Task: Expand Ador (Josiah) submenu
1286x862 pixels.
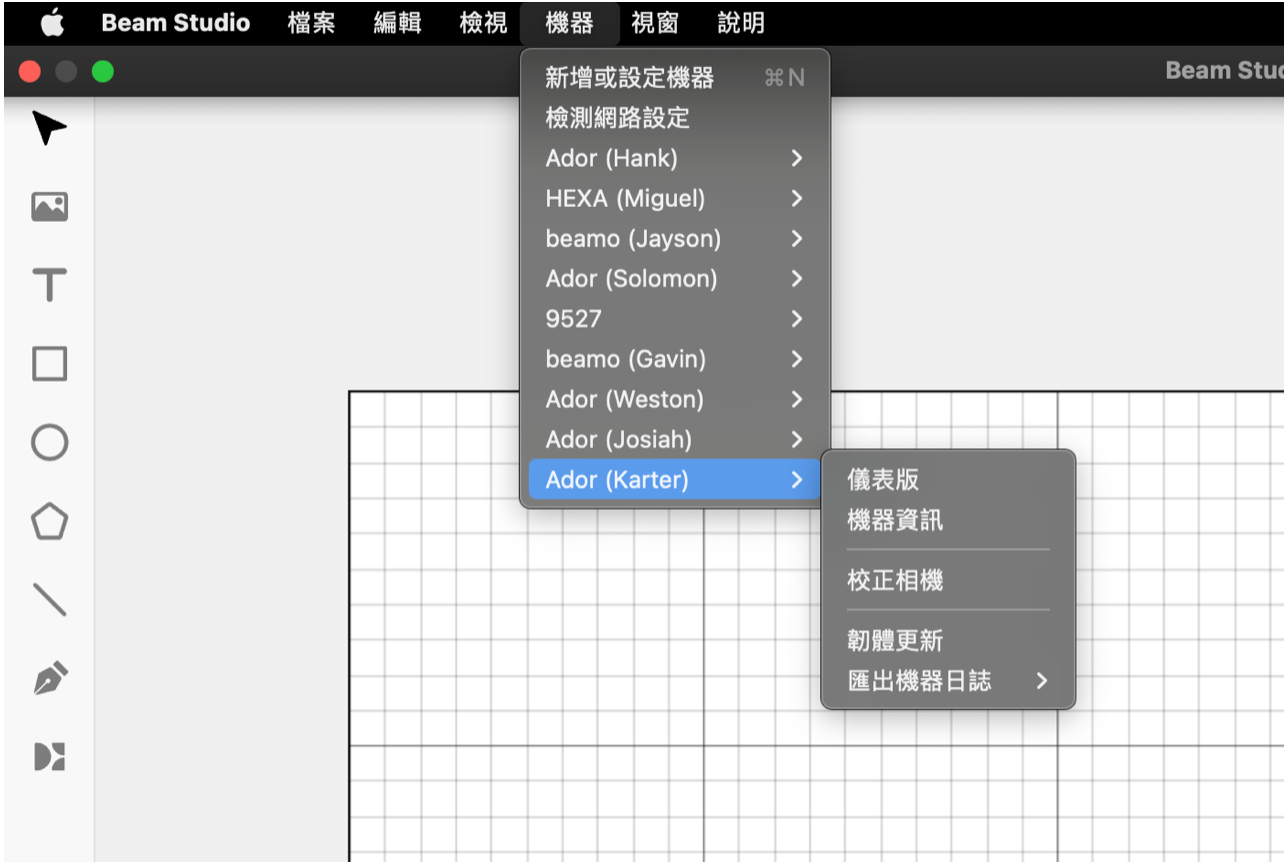Action: tap(675, 439)
